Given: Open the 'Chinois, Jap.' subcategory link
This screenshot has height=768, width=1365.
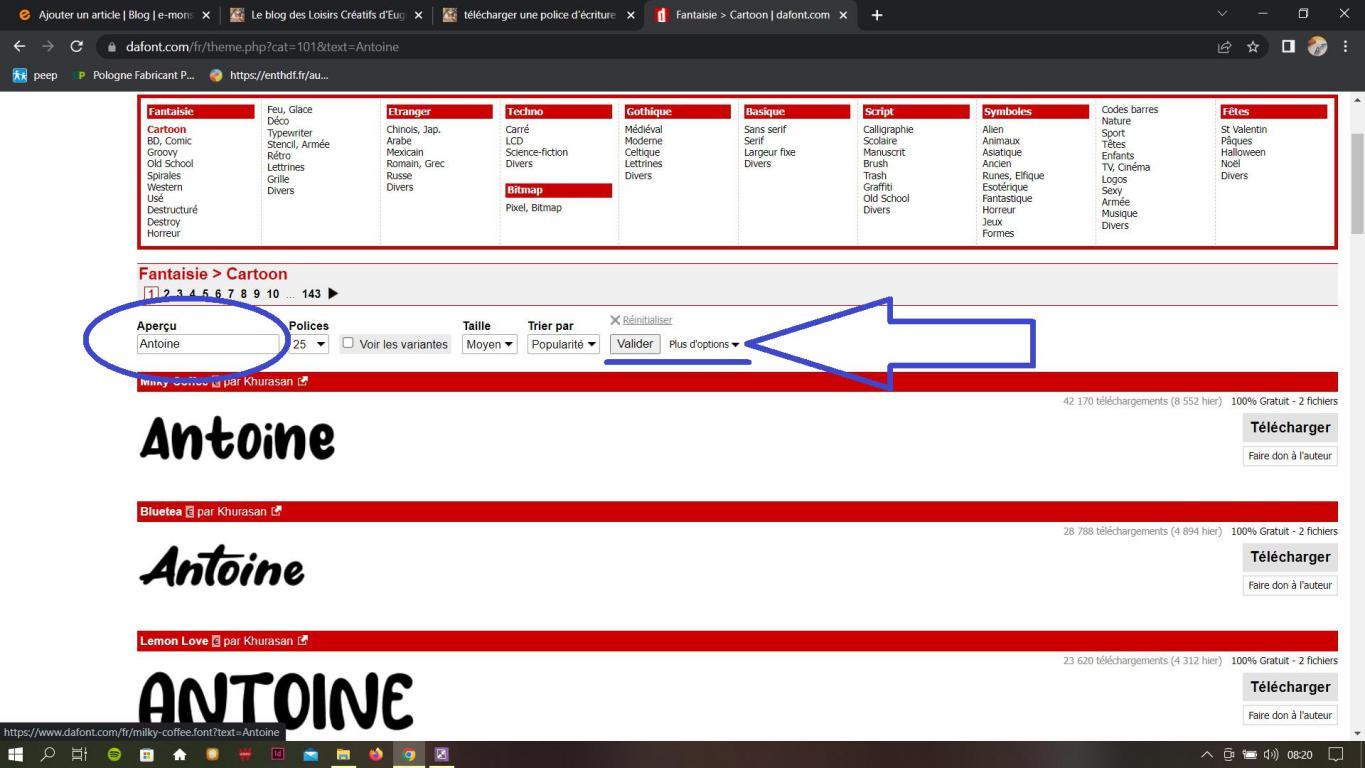Looking at the screenshot, I should 413,130.
